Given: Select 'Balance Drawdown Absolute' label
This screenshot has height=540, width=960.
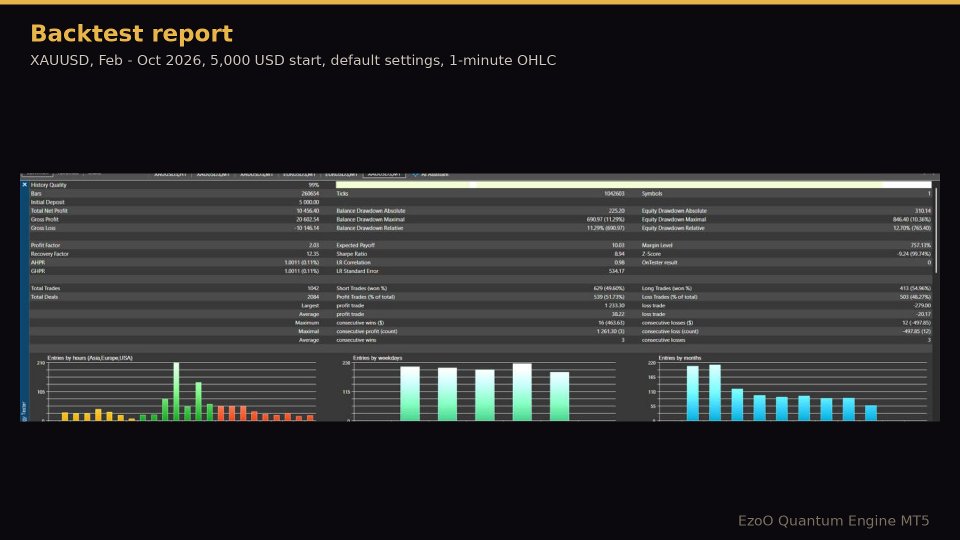Looking at the screenshot, I should tap(370, 211).
